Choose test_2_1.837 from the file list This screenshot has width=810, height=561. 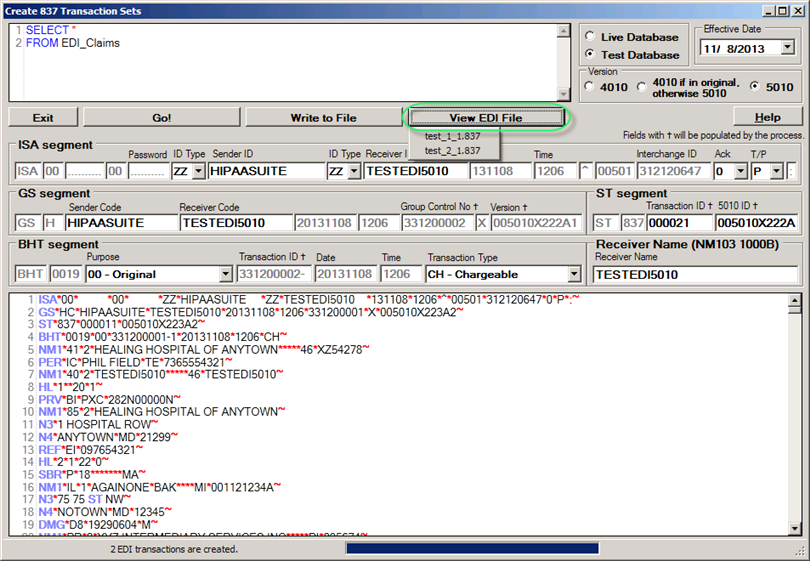click(452, 151)
